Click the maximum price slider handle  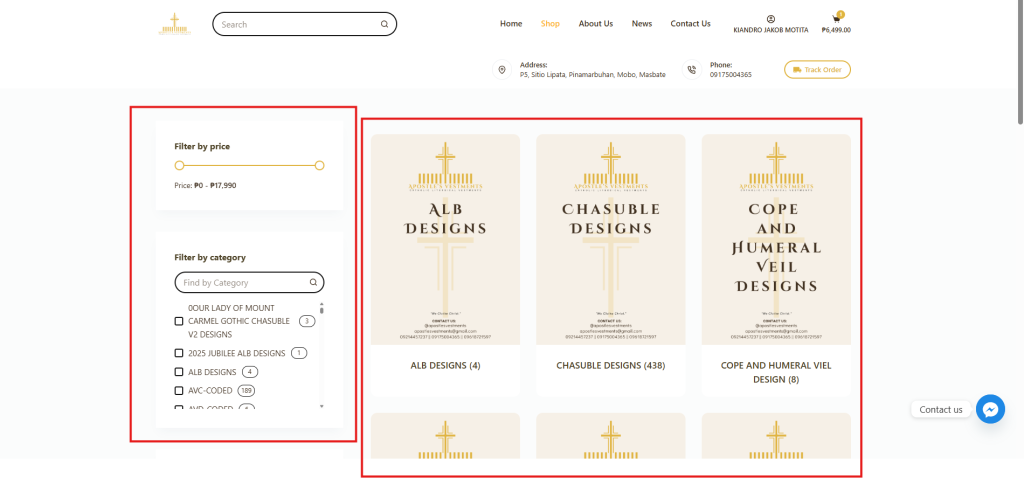[319, 166]
